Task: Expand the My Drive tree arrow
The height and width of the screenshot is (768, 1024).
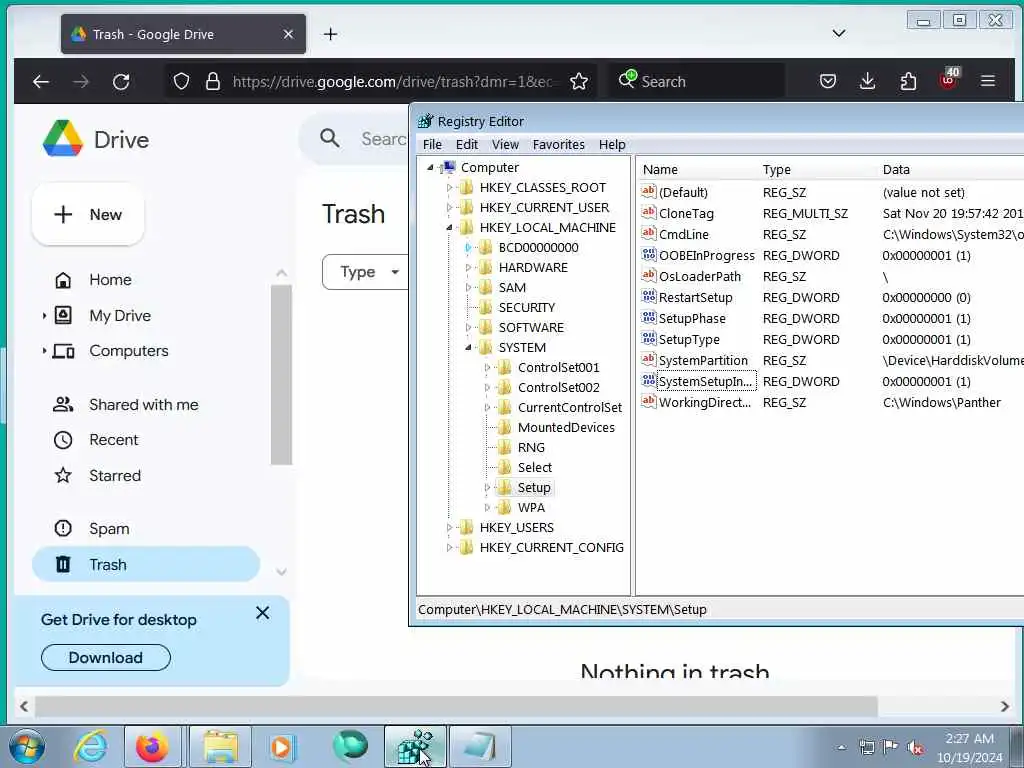Action: tap(44, 315)
